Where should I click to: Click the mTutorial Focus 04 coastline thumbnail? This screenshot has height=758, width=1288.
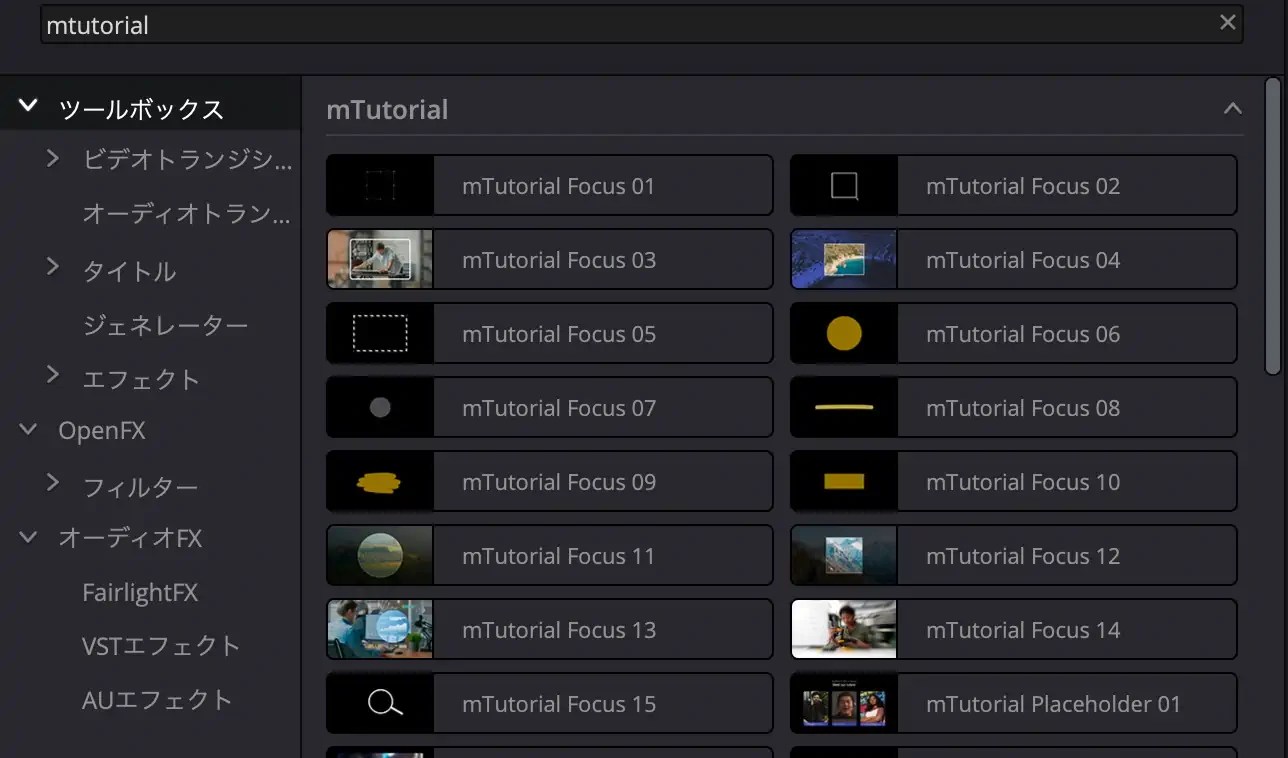pyautogui.click(x=844, y=259)
